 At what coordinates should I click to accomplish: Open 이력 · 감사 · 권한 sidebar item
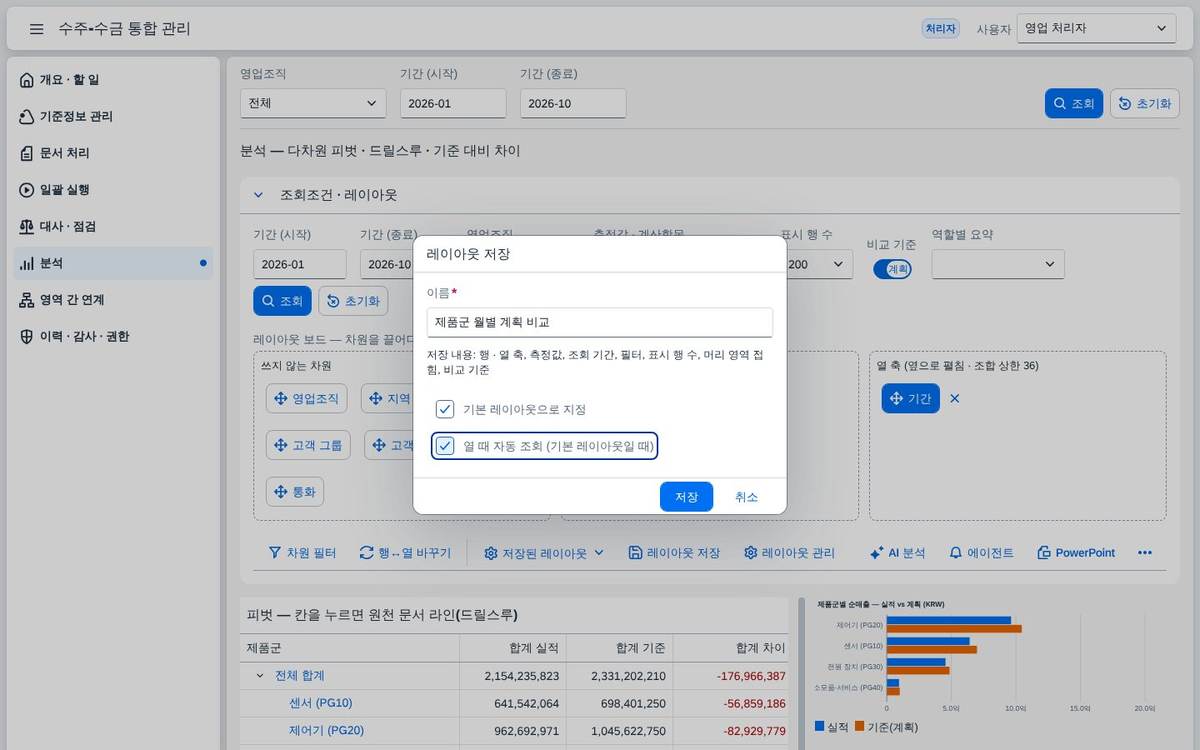coord(112,336)
